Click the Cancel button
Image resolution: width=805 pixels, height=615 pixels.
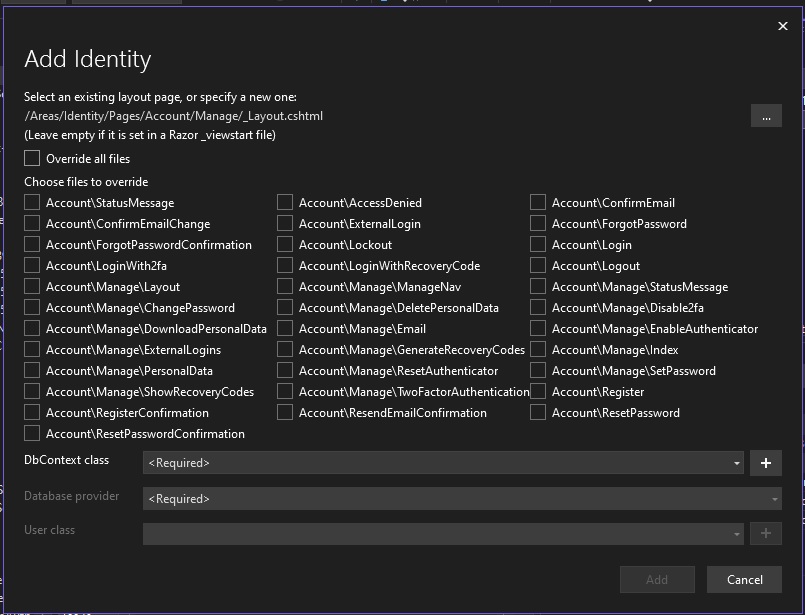[744, 580]
